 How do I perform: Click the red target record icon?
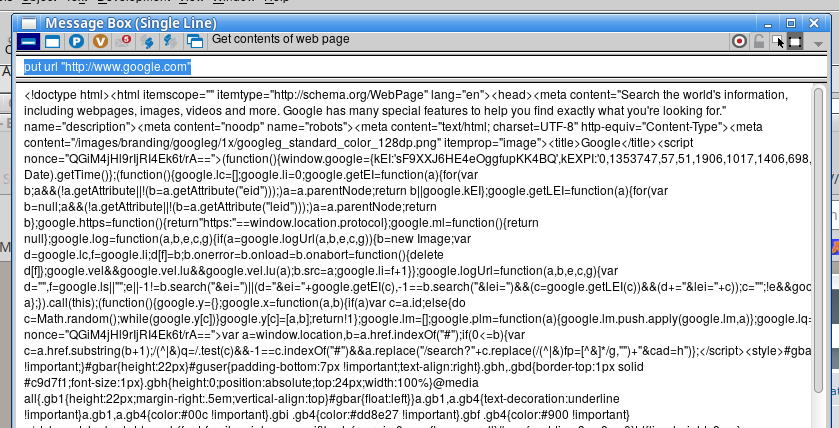[739, 41]
